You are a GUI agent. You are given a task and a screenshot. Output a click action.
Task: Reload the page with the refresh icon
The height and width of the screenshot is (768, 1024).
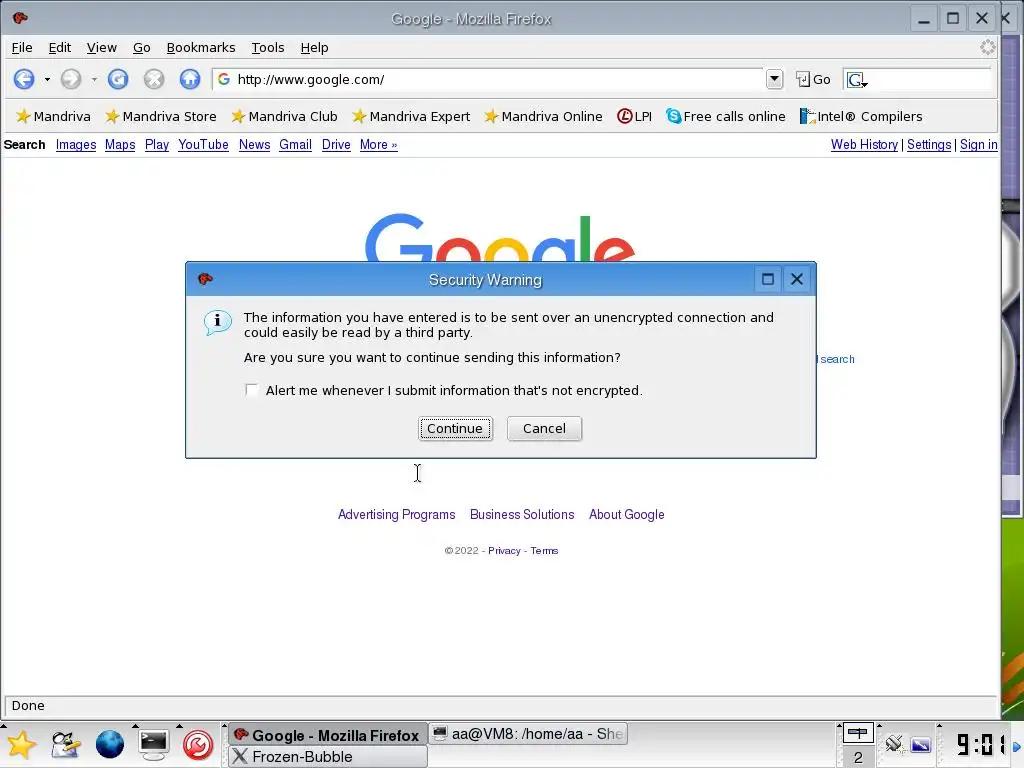point(118,80)
